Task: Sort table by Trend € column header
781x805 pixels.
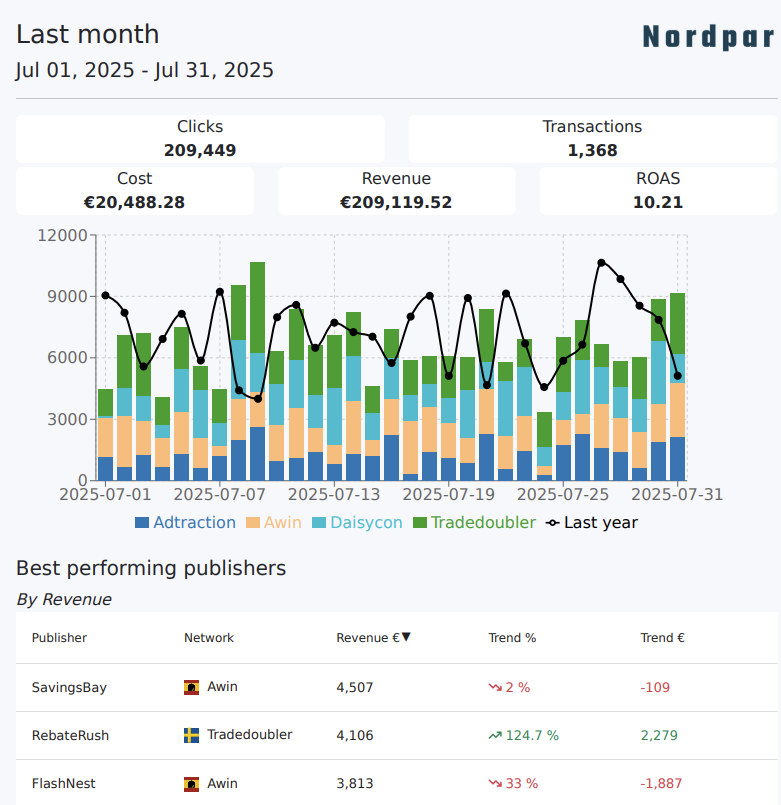Action: pos(662,638)
